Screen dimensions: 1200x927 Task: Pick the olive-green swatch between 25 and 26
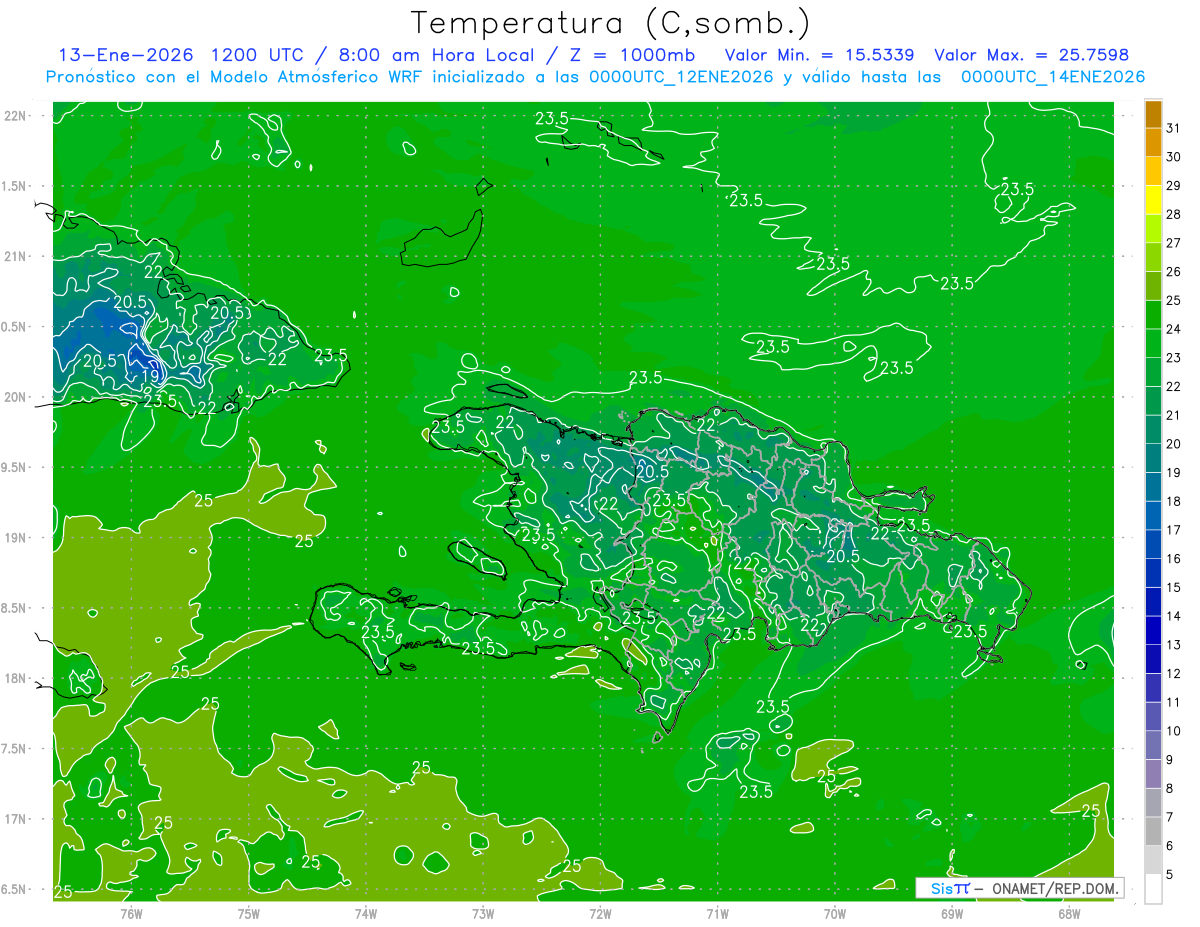(x=1153, y=286)
